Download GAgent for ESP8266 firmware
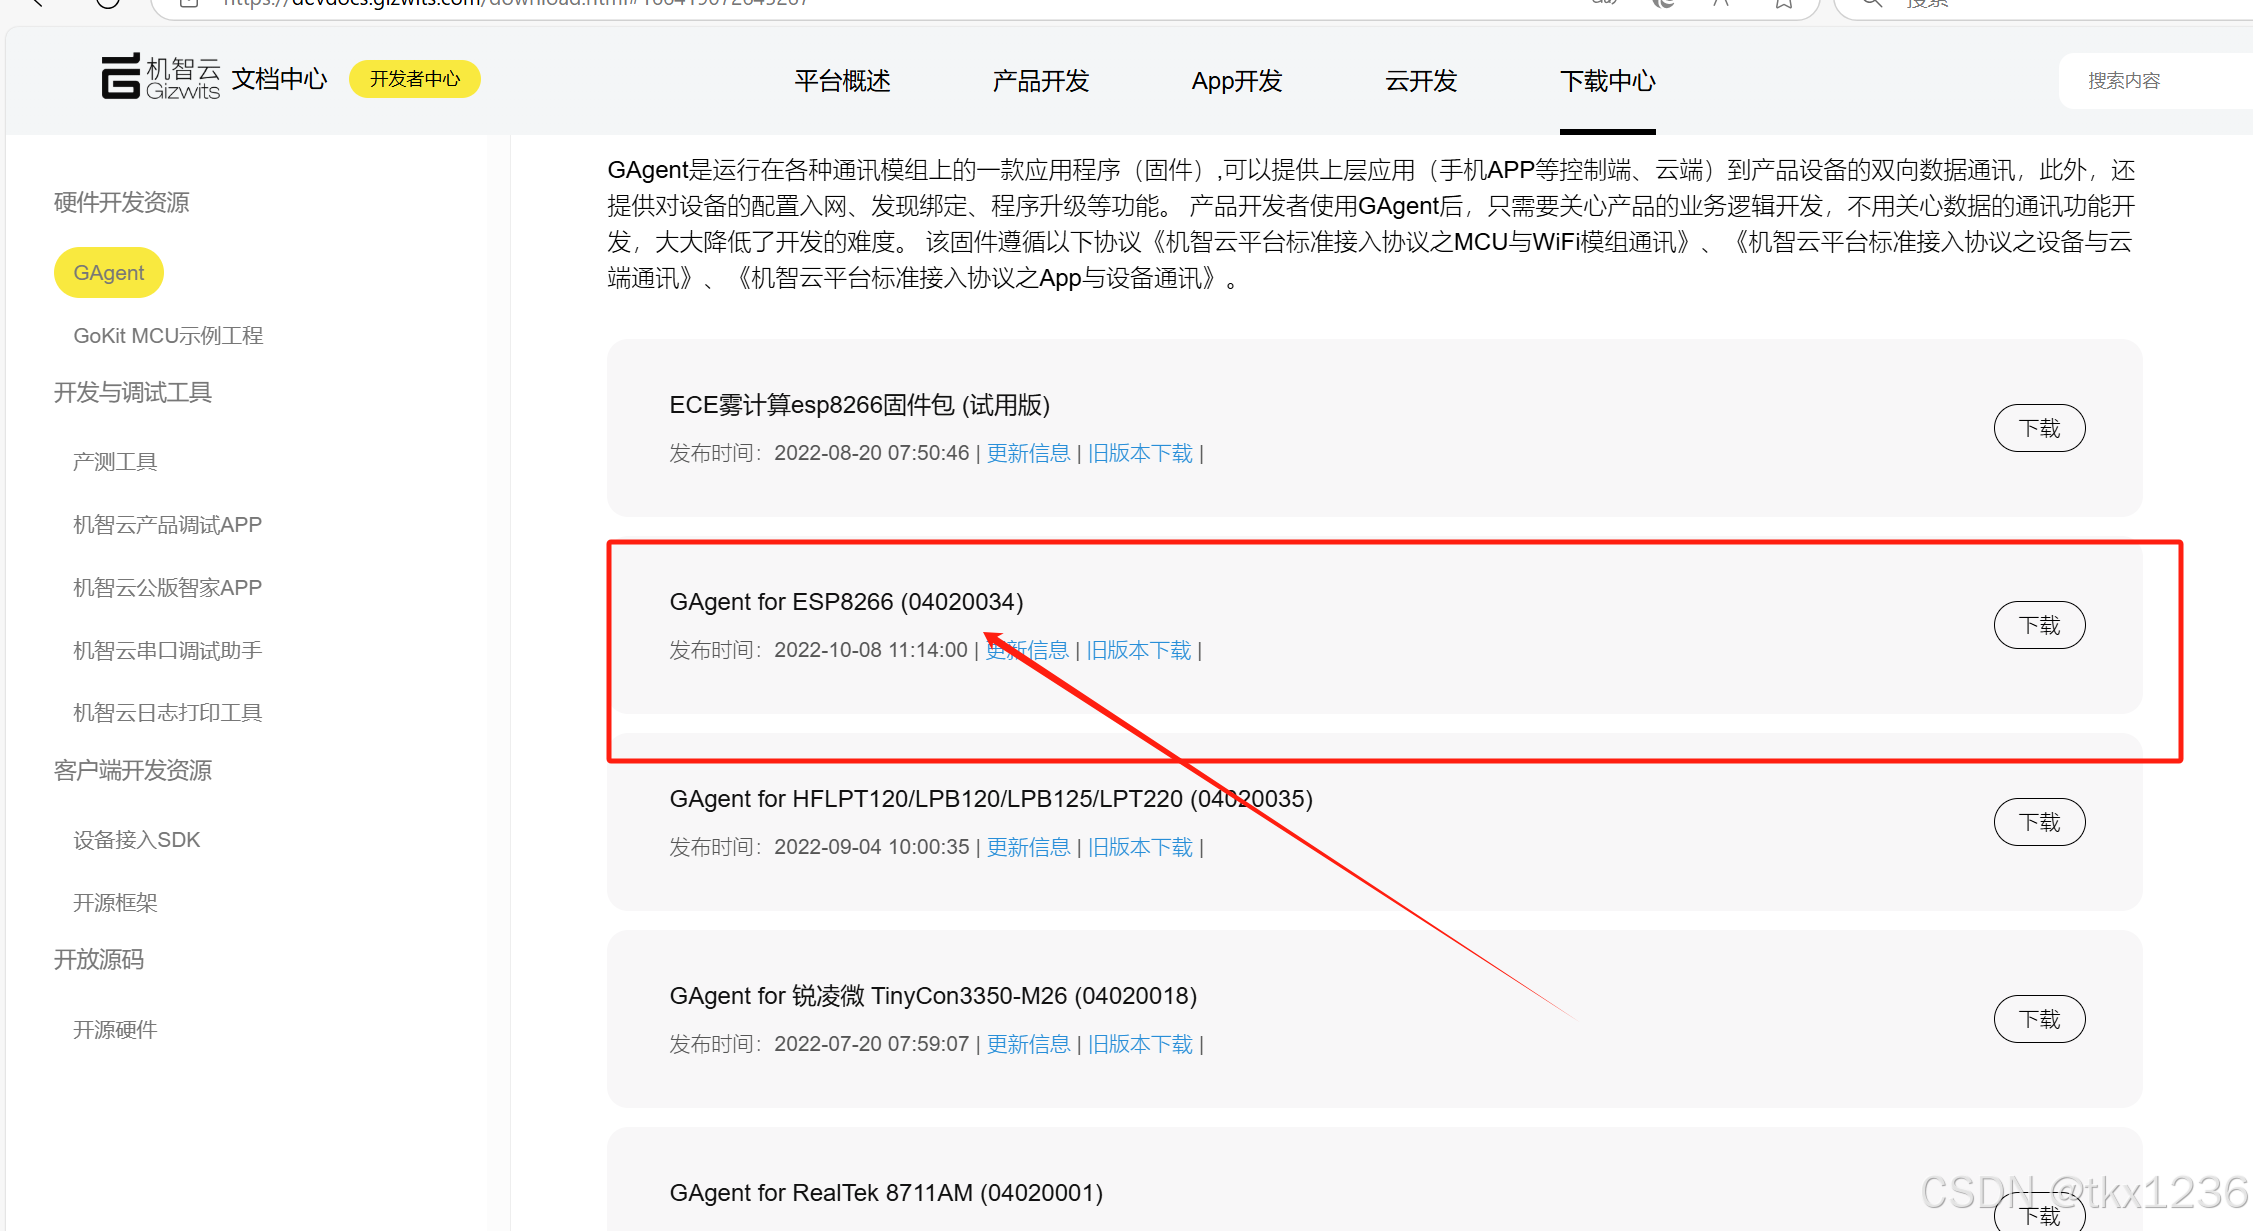Screen dimensions: 2253x1231 2038,626
